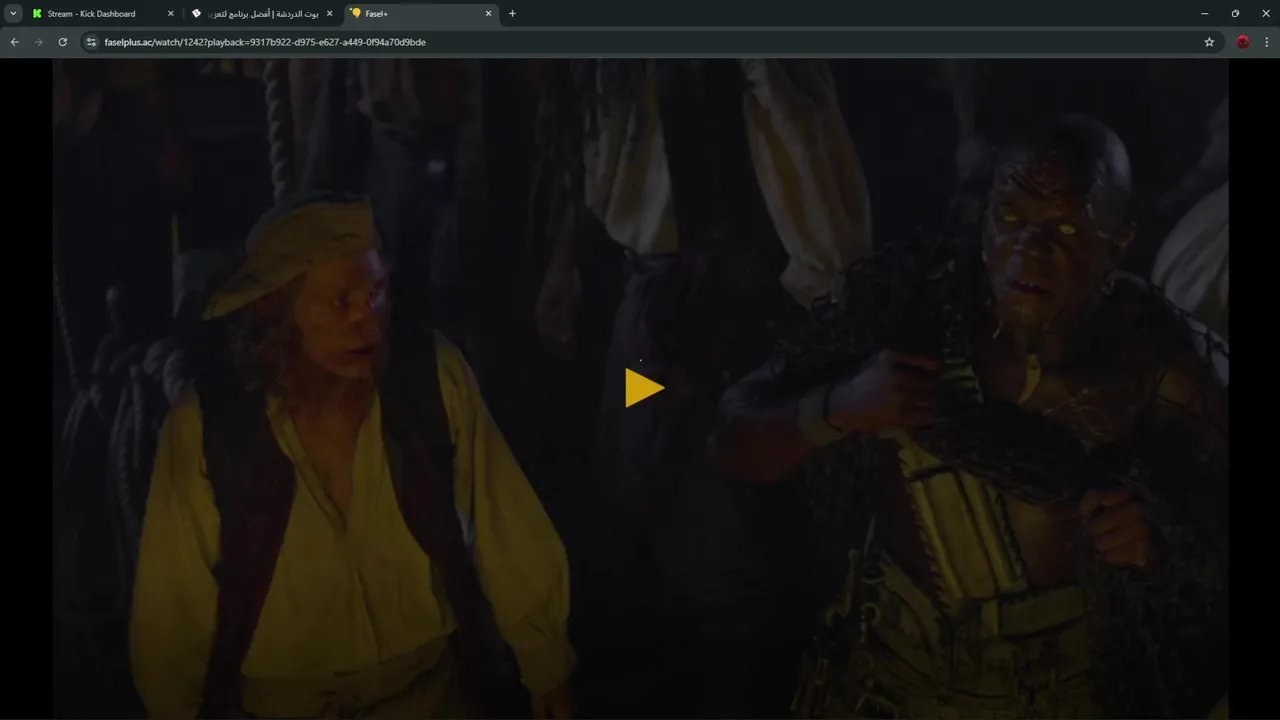Open a new browser tab

(512, 14)
